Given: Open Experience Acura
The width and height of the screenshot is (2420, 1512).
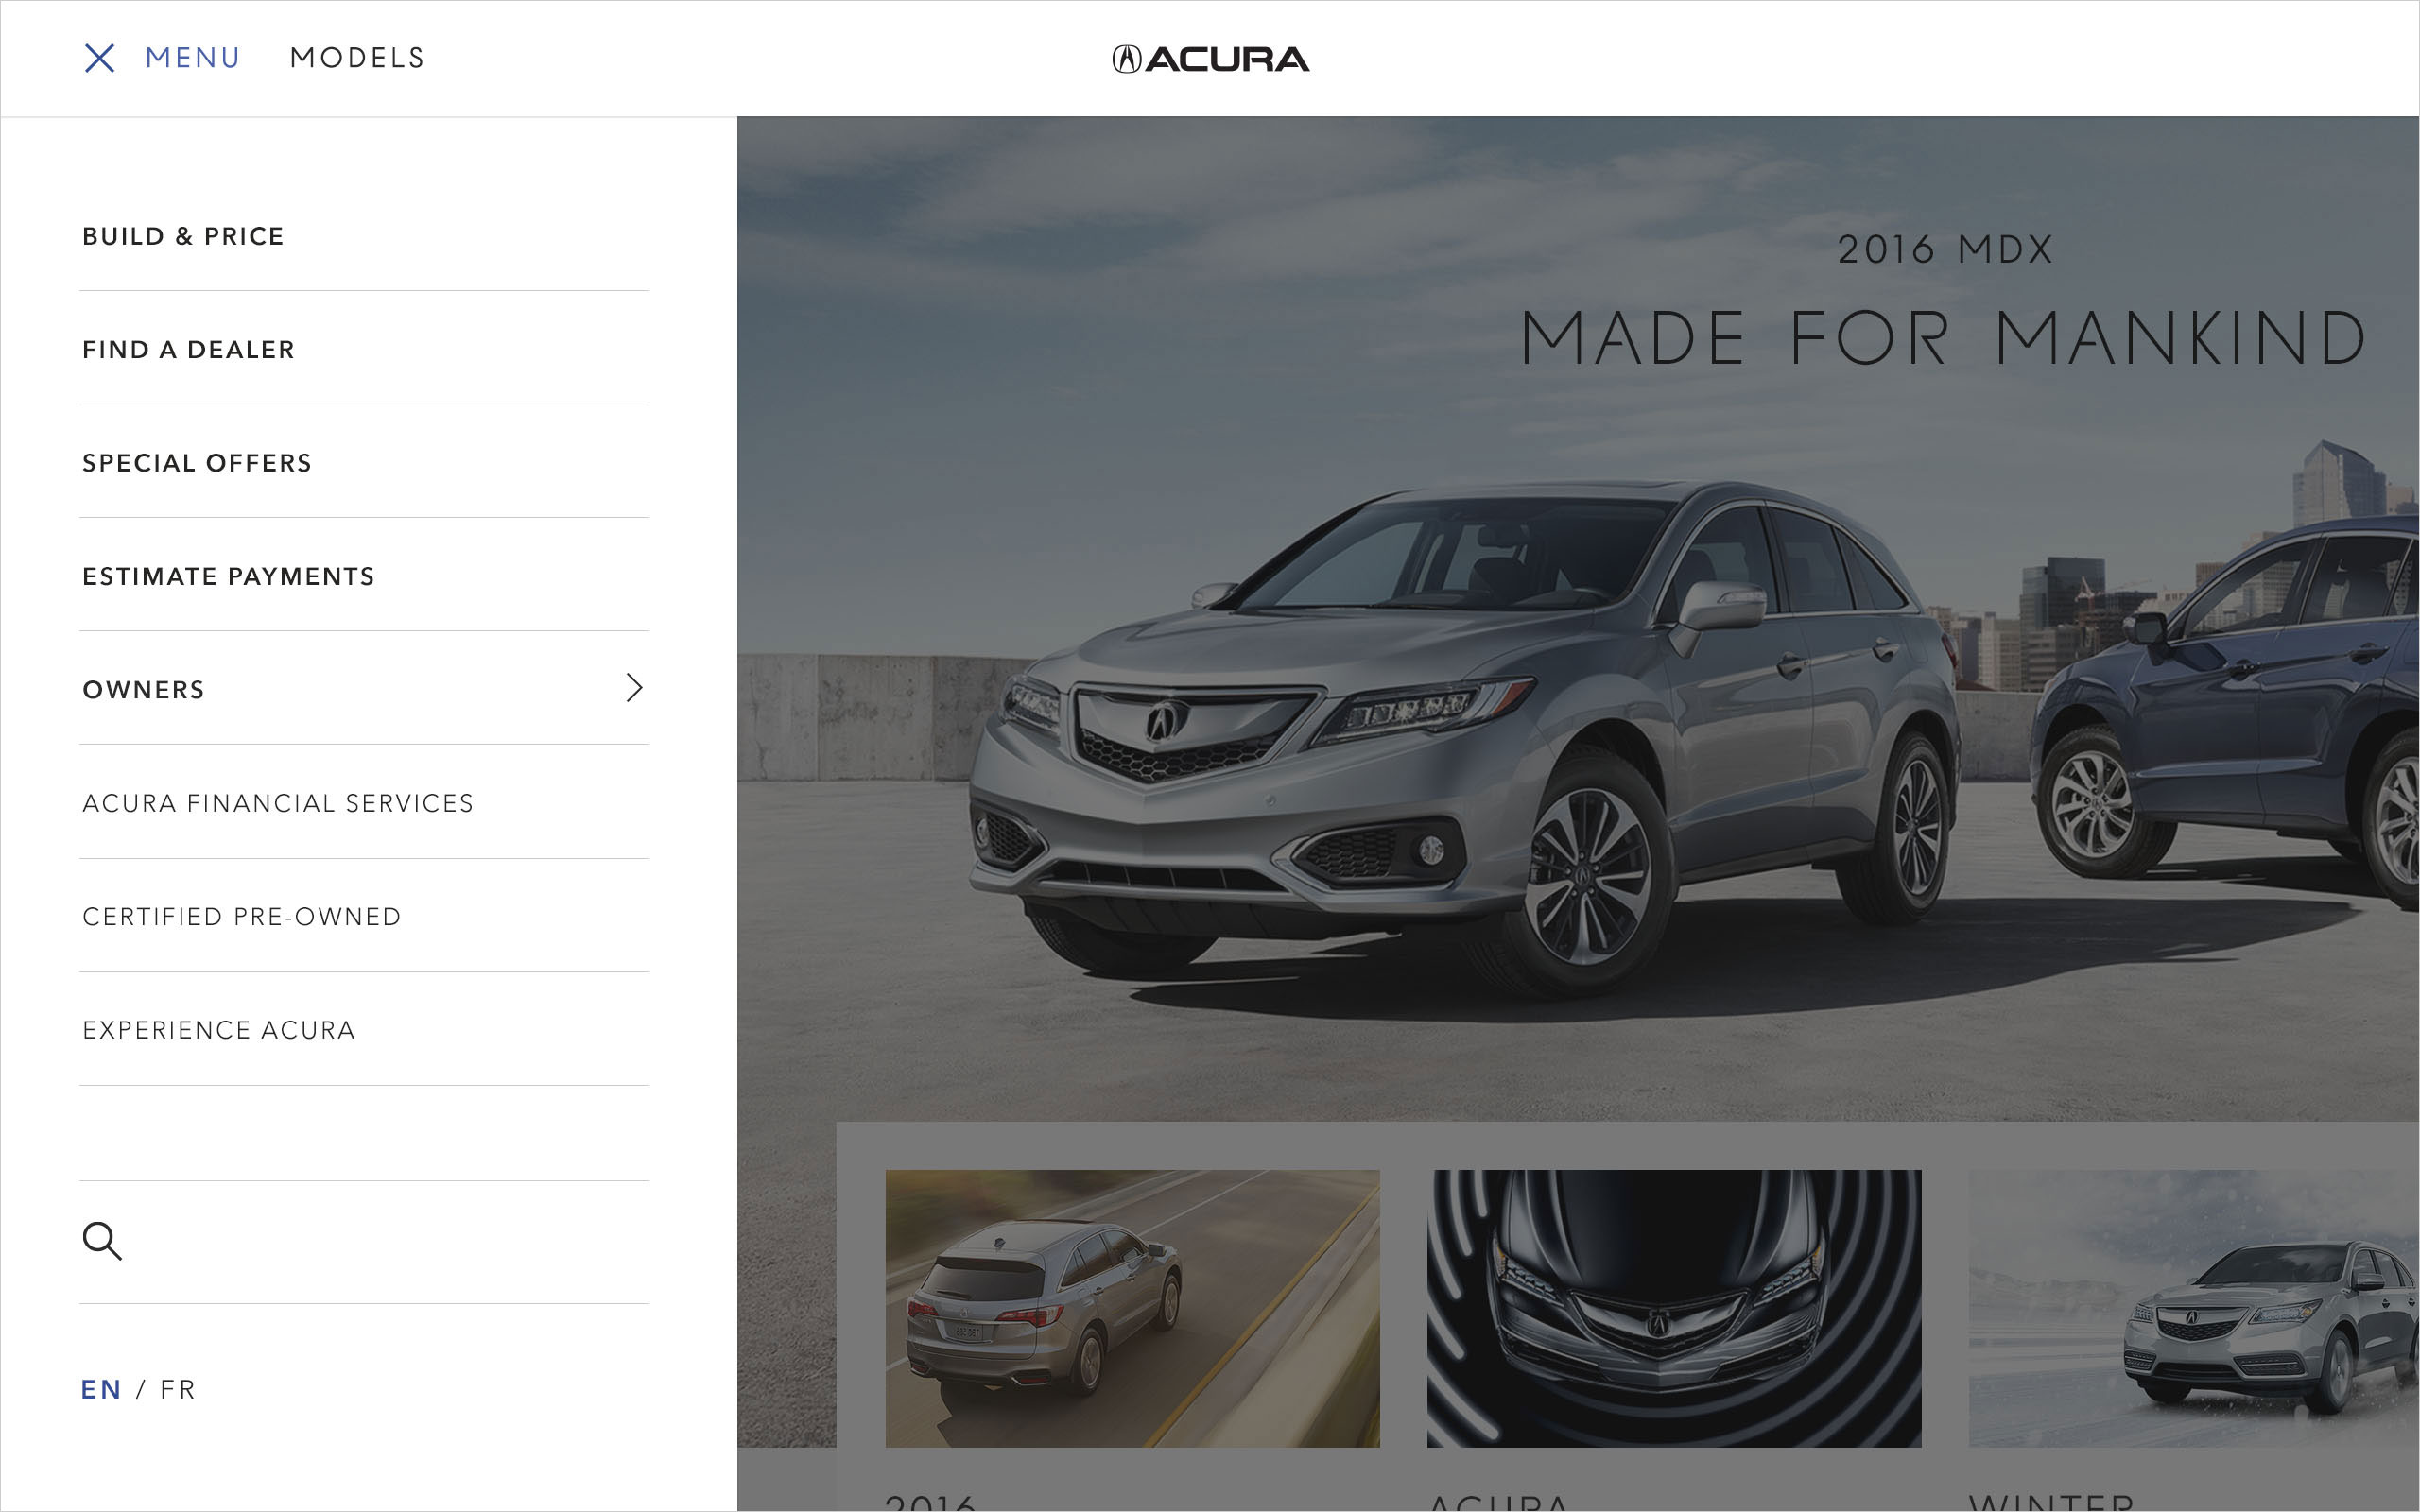Looking at the screenshot, I should pos(219,1030).
